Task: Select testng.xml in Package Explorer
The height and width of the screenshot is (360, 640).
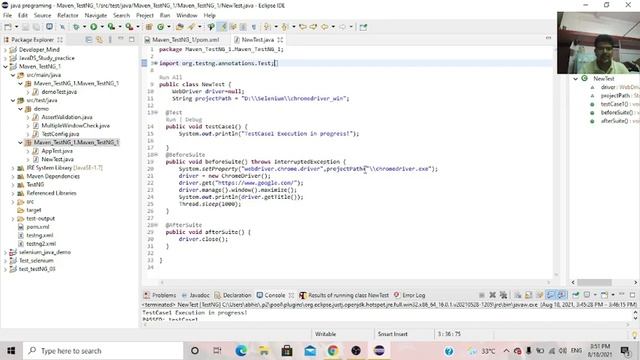Action: 40,236
